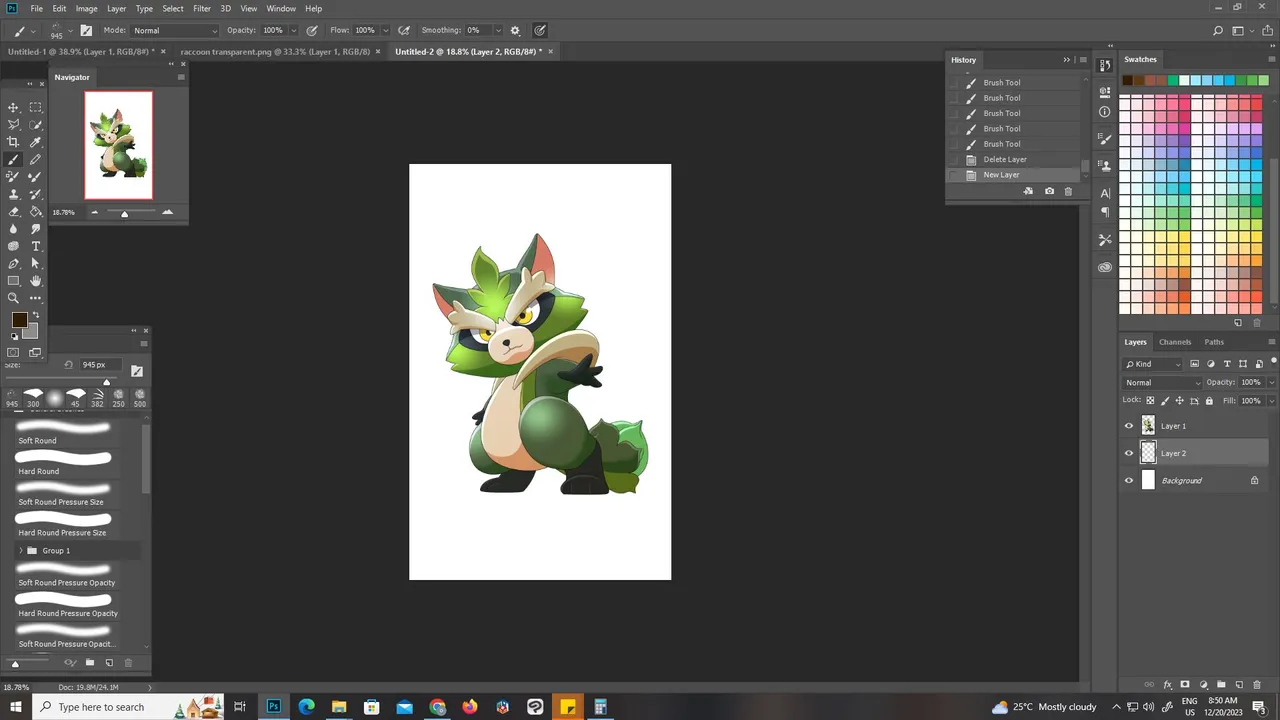Viewport: 1280px width, 720px height.
Task: Toggle lock image pixels brush icon
Action: (x=1165, y=401)
